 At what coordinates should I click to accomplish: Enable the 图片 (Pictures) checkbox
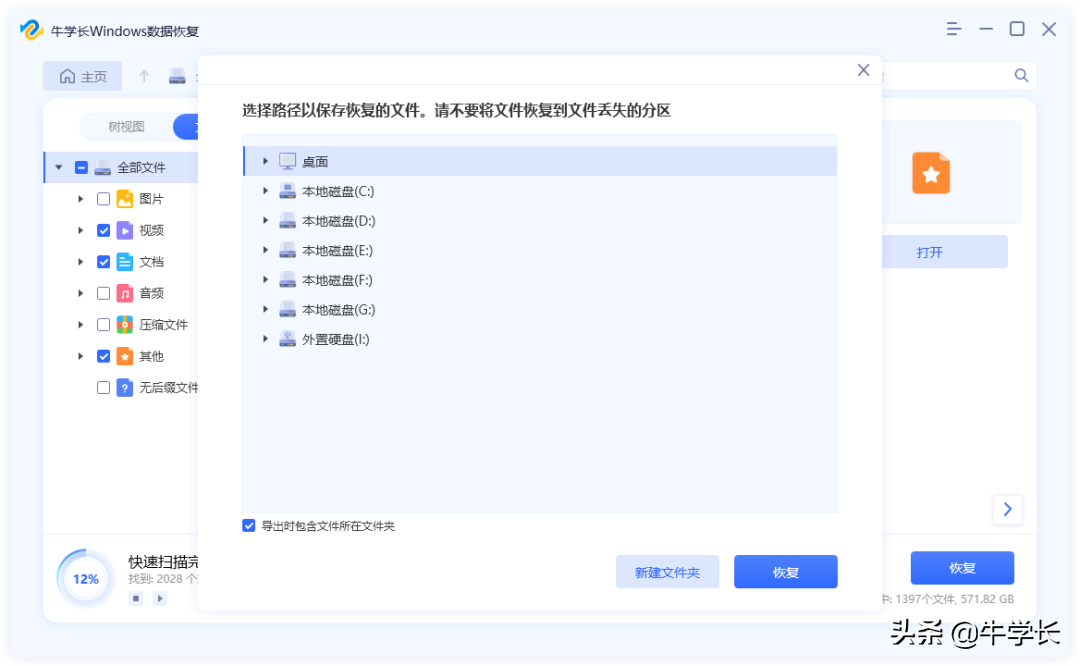(104, 198)
